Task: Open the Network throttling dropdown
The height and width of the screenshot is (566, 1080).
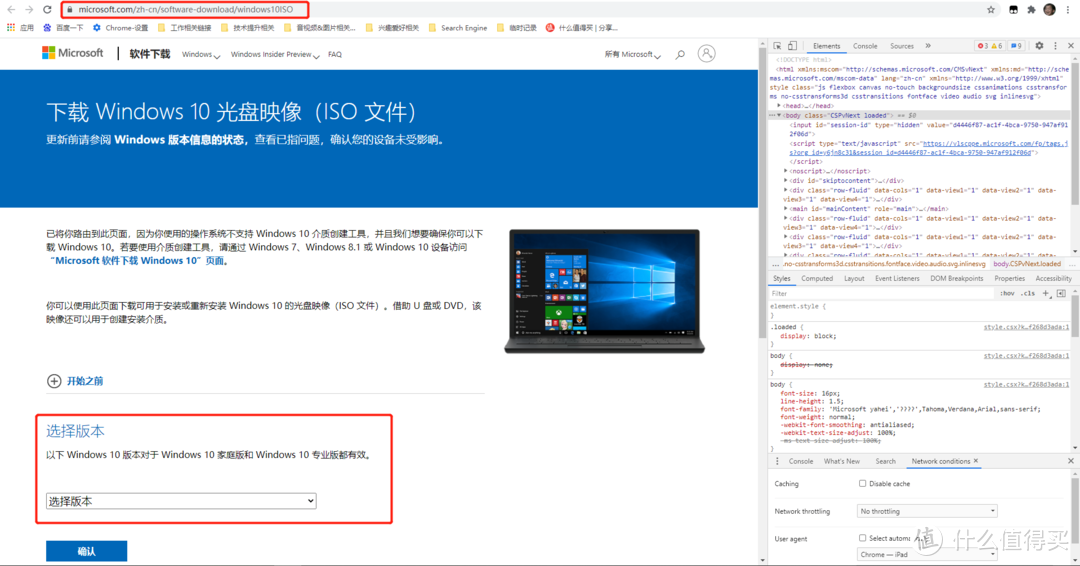Action: (x=927, y=511)
